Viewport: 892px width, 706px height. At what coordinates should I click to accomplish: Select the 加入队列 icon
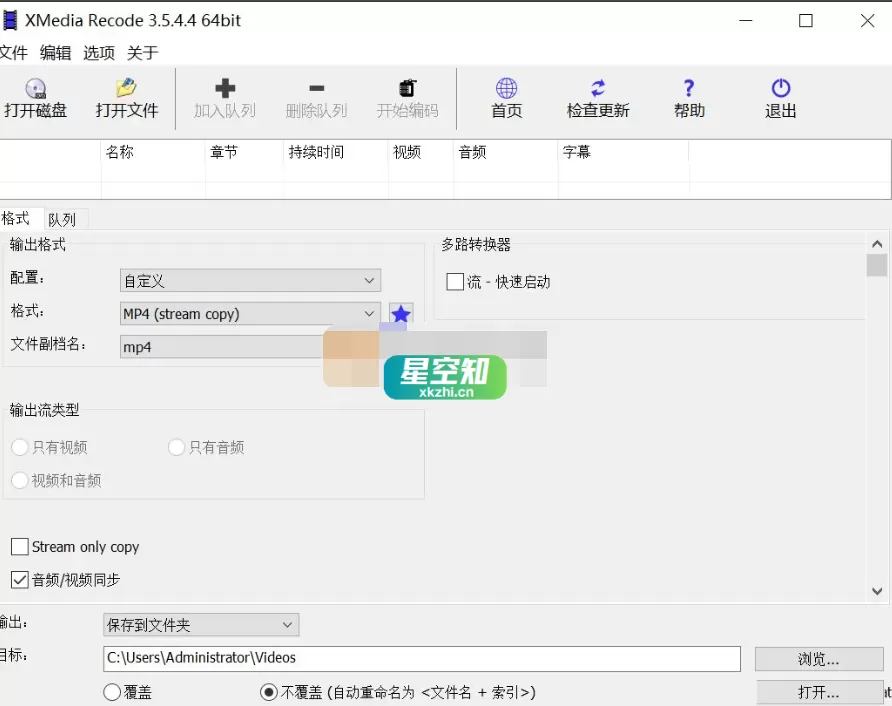[x=225, y=99]
